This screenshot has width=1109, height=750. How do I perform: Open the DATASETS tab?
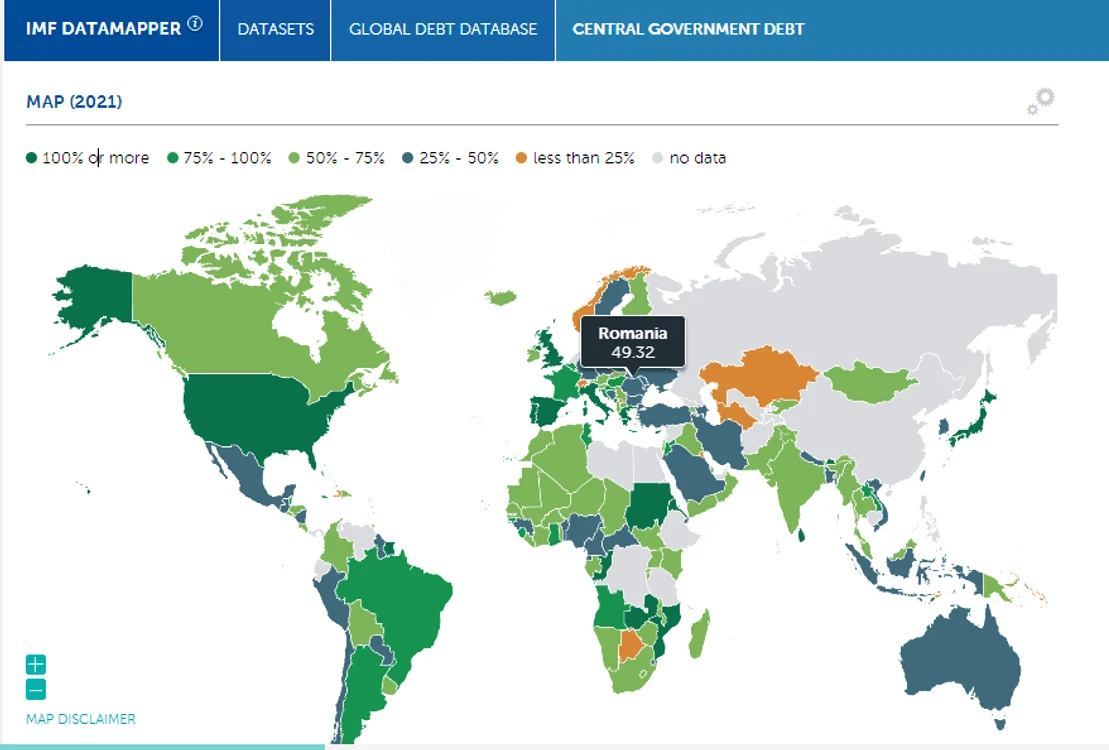tap(275, 30)
